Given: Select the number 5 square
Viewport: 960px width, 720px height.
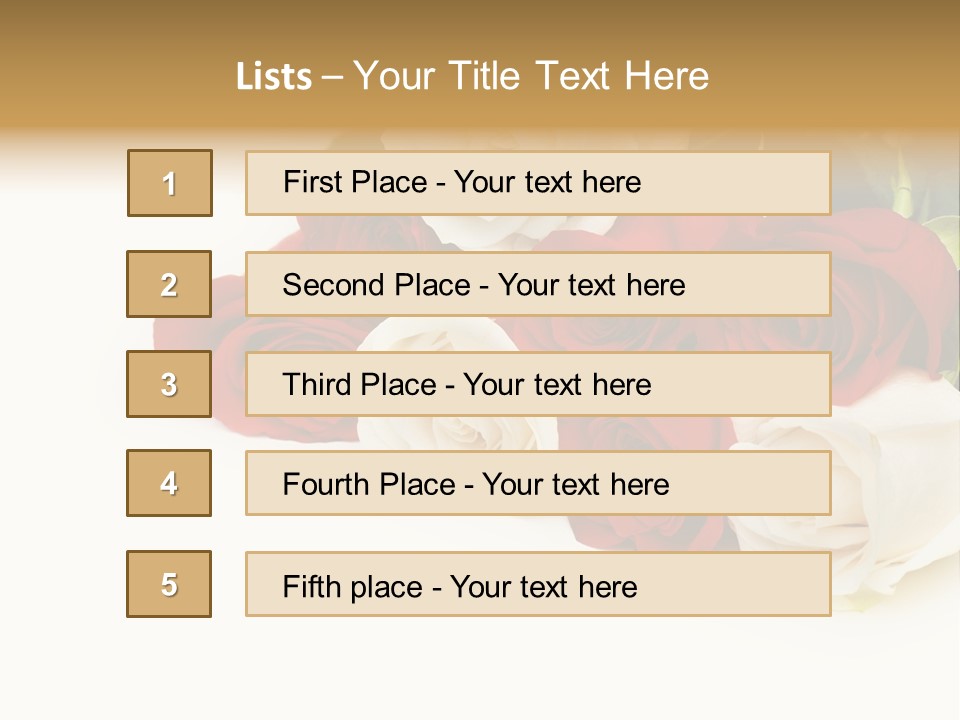Looking at the screenshot, I should [169, 584].
